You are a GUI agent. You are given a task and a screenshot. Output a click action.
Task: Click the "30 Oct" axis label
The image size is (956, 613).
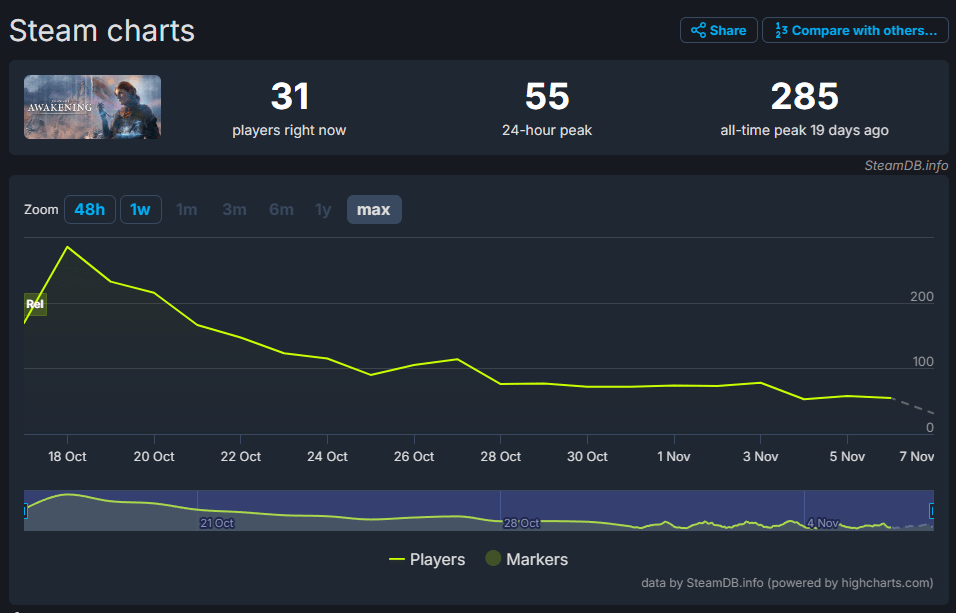click(x=587, y=456)
